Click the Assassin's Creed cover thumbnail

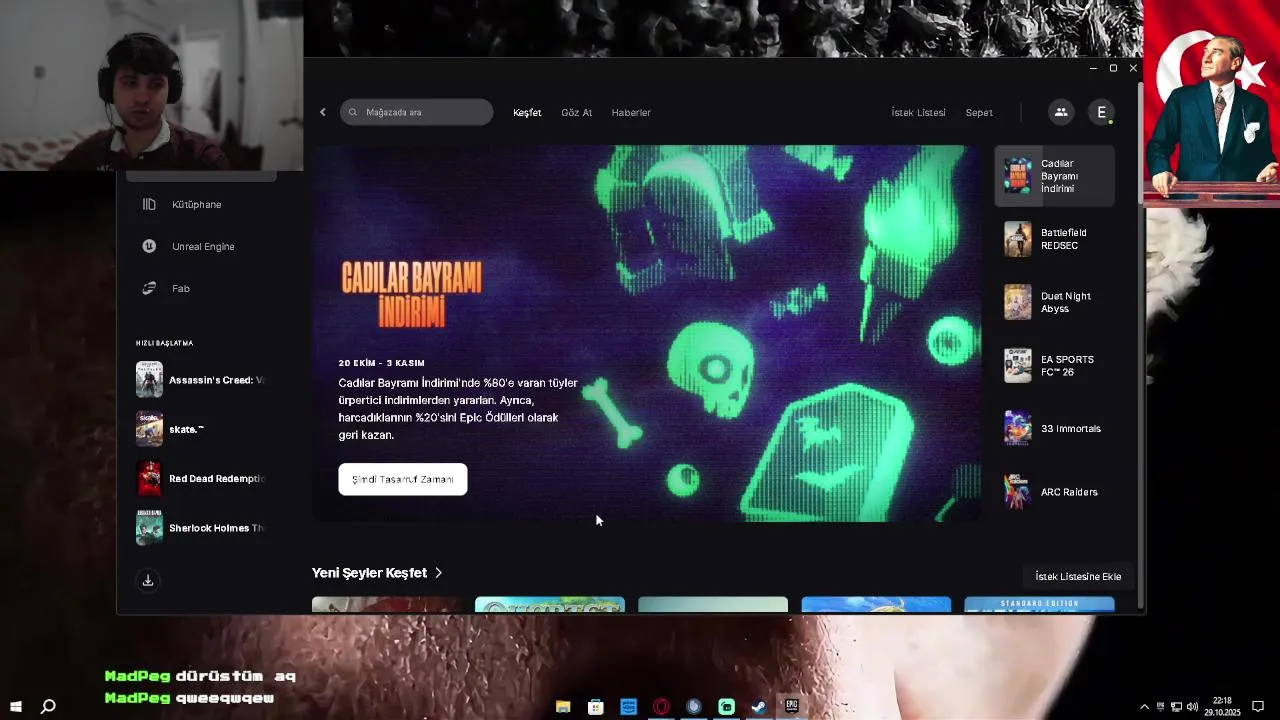point(149,380)
